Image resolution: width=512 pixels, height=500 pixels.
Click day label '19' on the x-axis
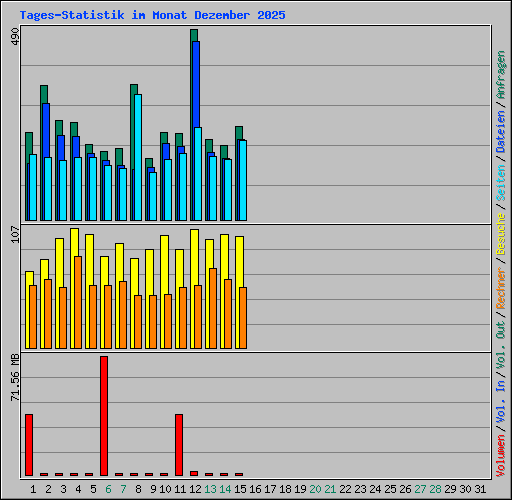(300, 489)
